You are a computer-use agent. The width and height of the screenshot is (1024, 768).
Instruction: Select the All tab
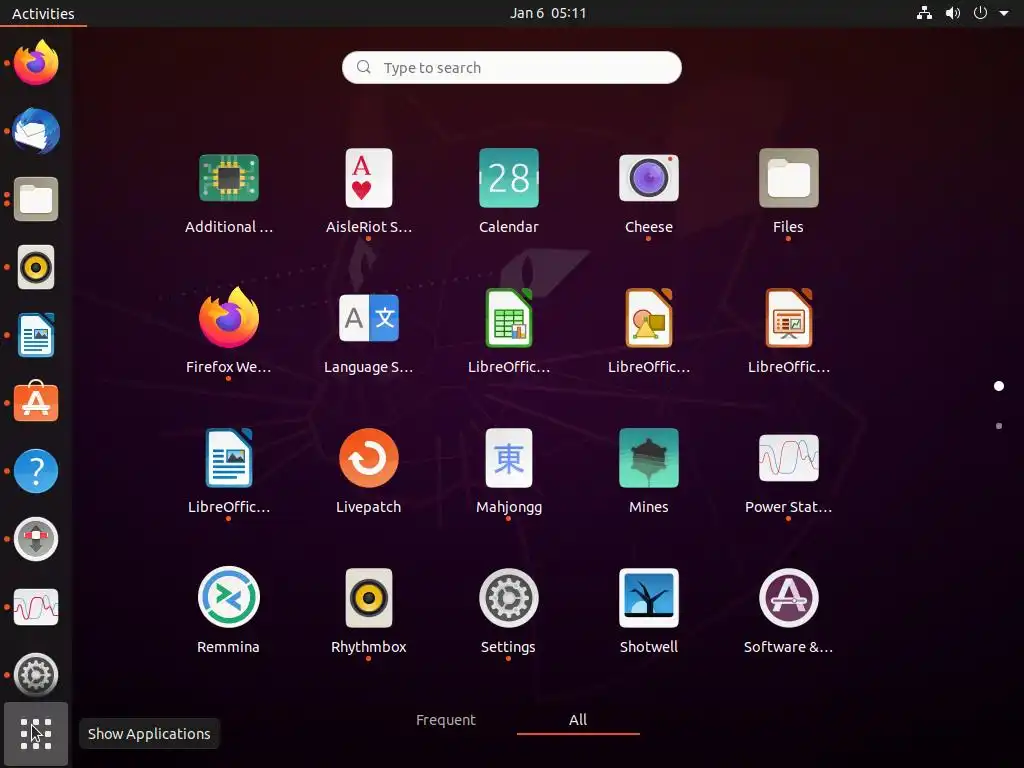tap(578, 720)
